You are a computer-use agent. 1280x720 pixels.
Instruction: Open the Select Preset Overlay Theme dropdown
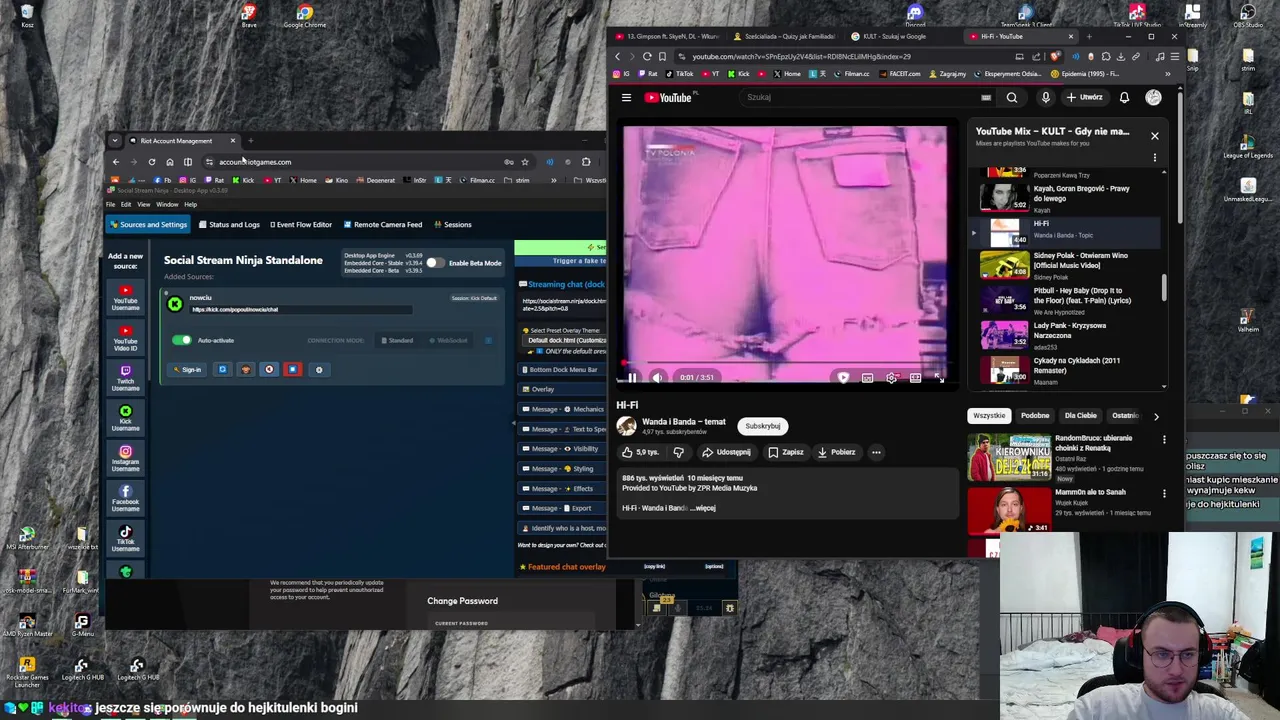pos(566,341)
